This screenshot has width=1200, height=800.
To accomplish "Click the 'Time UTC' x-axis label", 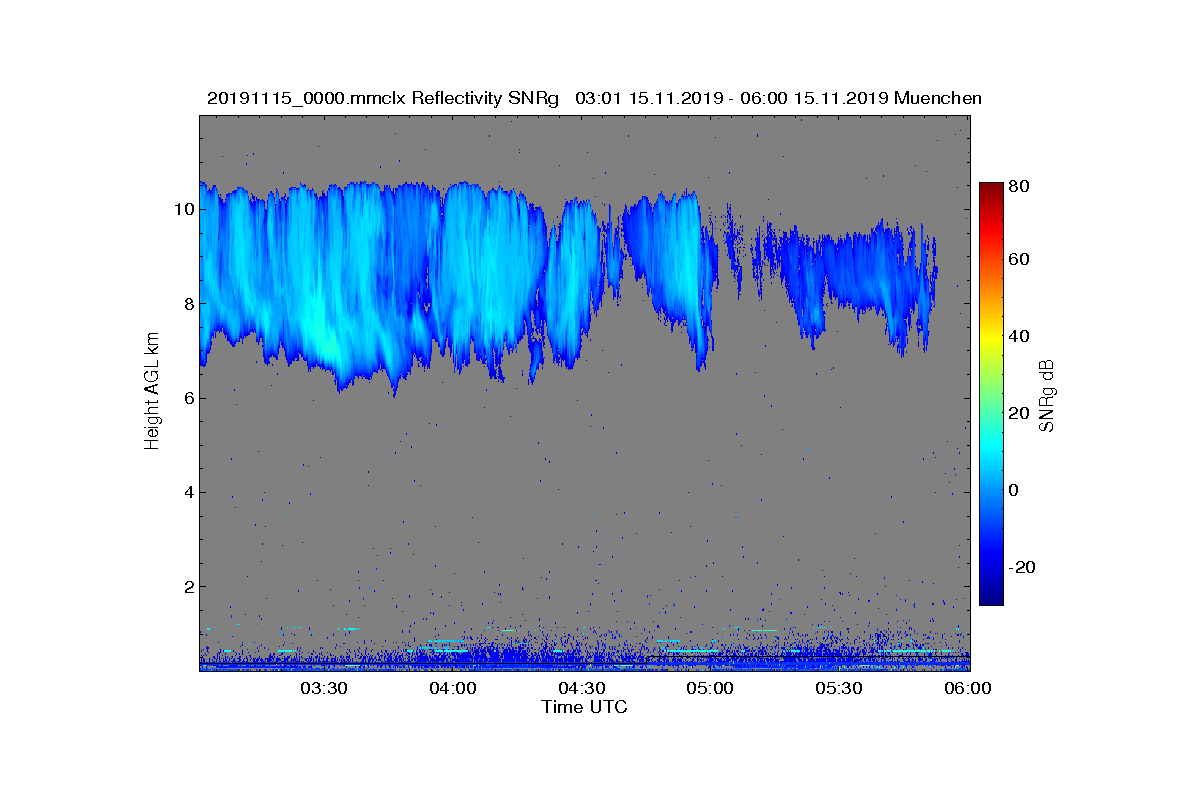I will click(x=585, y=707).
